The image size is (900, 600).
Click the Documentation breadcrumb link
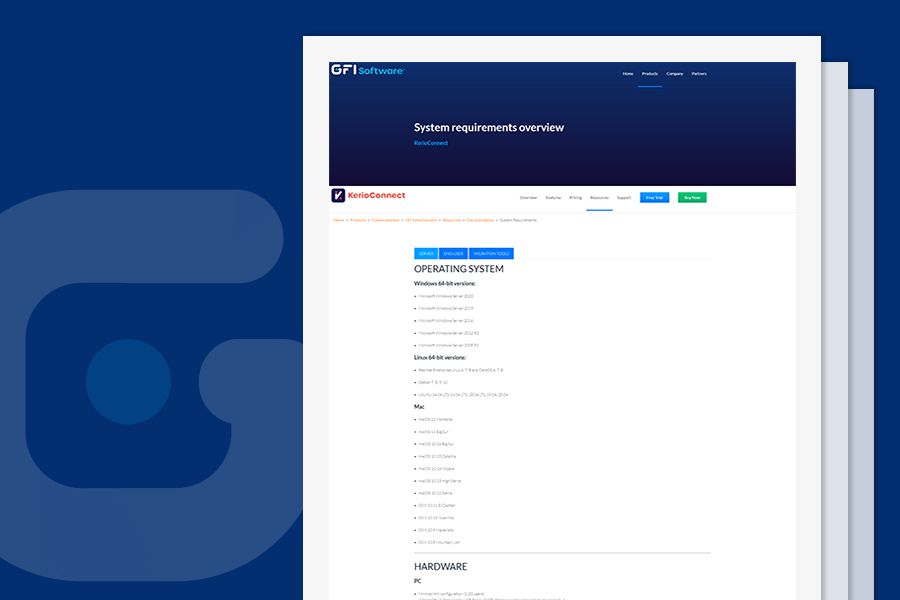point(480,220)
